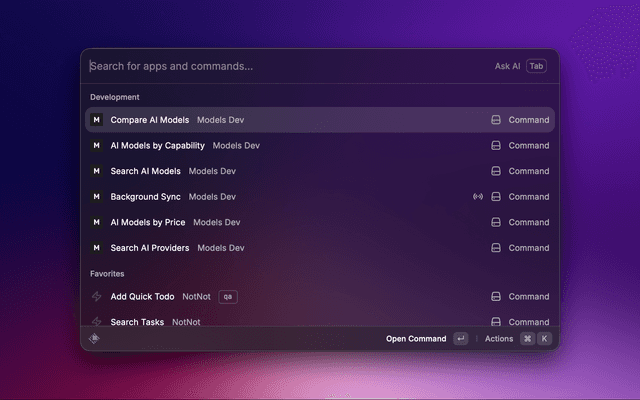Open the Add Quick Todo command
This screenshot has height=400, width=640.
143,297
